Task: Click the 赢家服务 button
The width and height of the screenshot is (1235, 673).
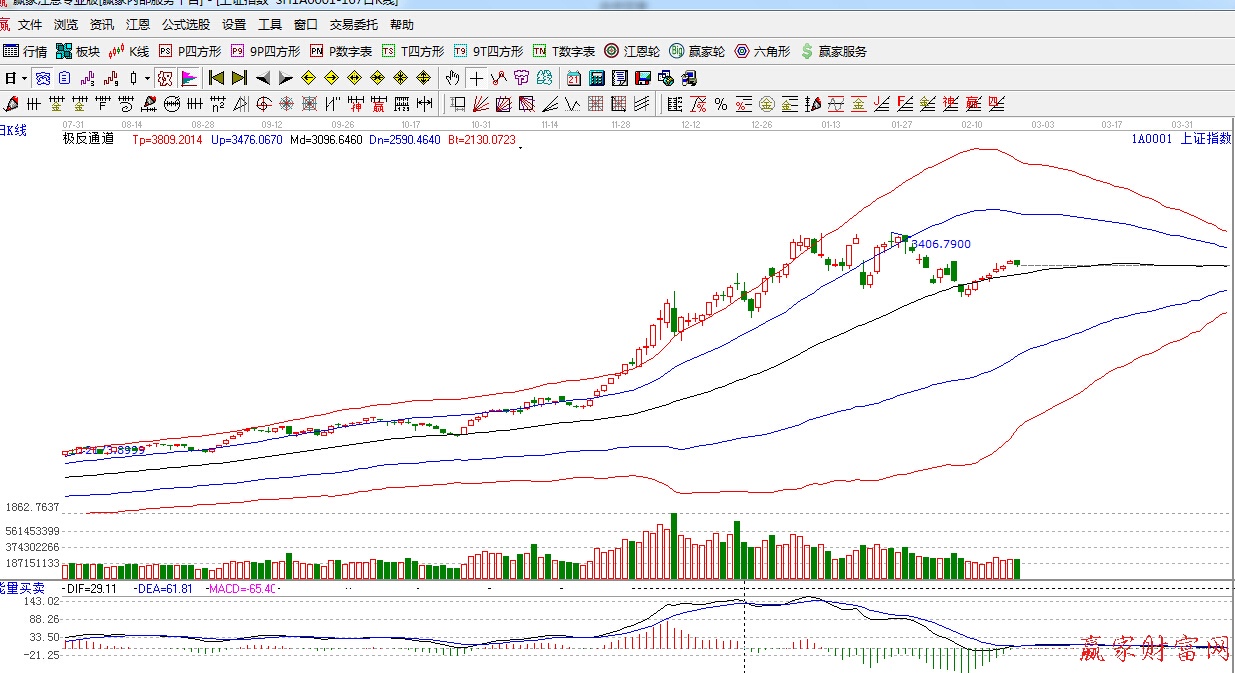Action: click(x=834, y=51)
